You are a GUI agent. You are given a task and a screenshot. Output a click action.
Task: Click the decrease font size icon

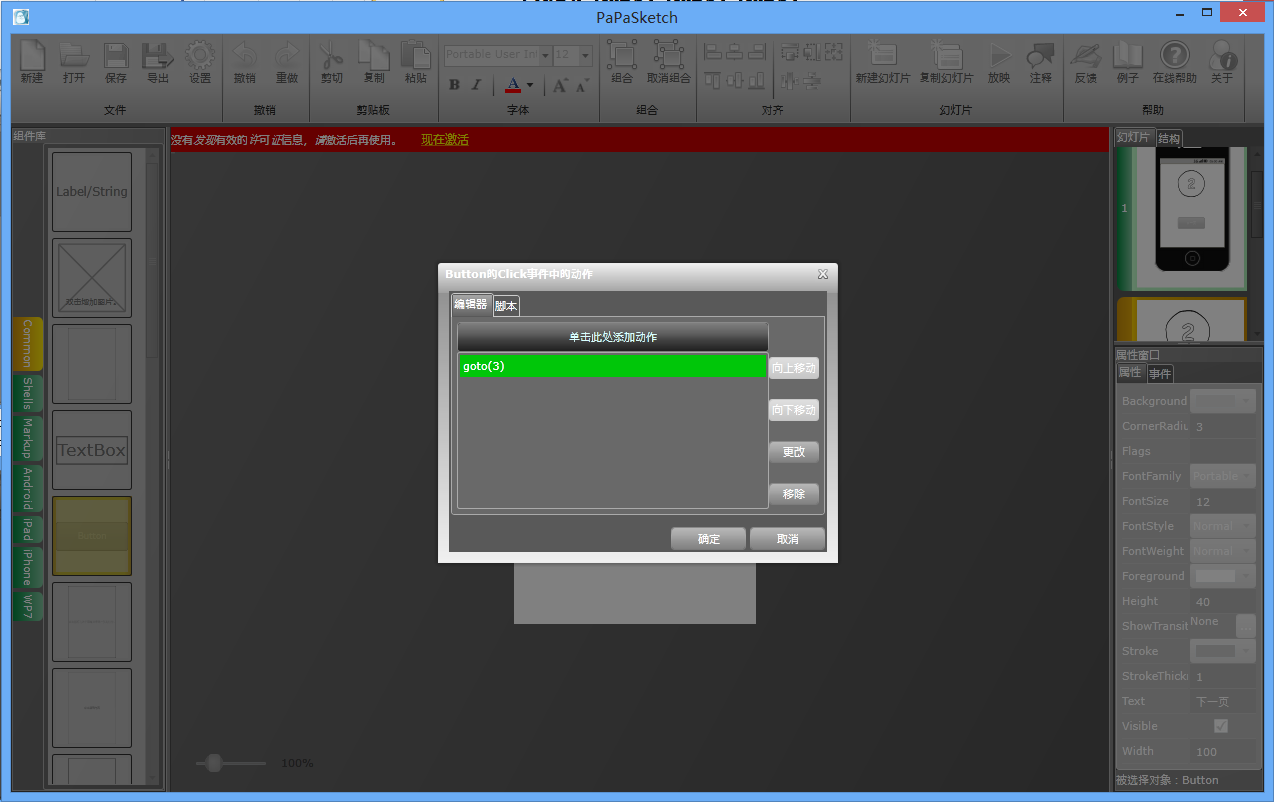[x=581, y=85]
